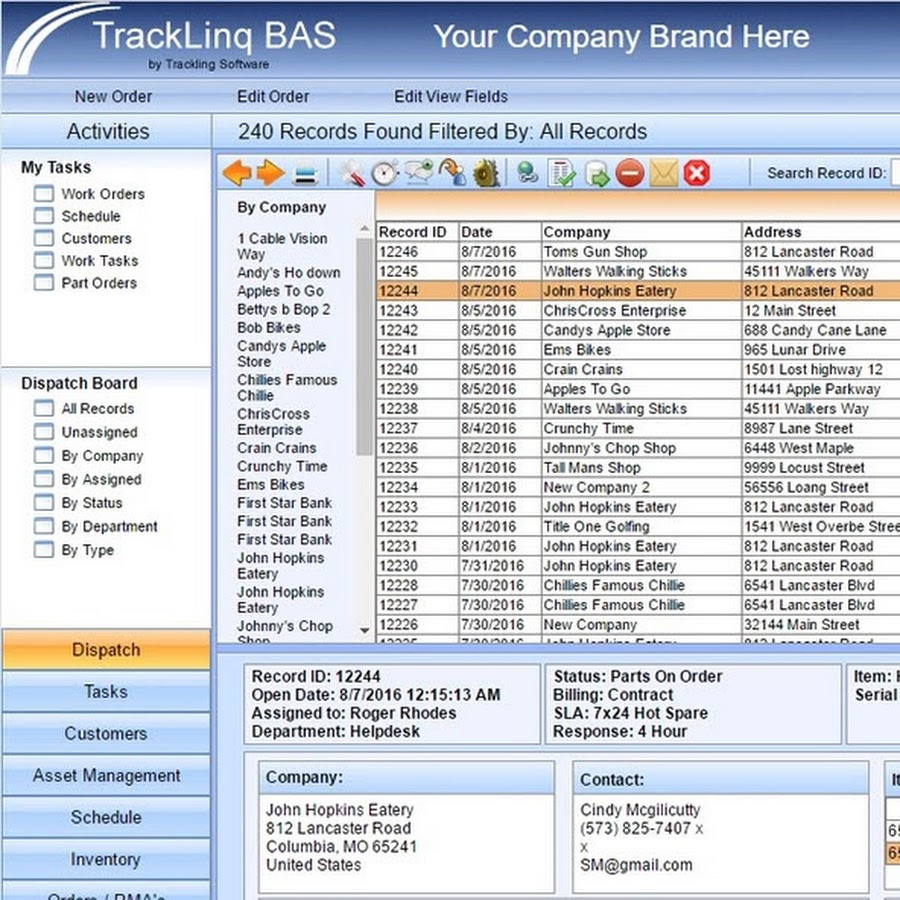Select the highlighted record 12244 row
900x900 pixels.
pyautogui.click(x=638, y=290)
